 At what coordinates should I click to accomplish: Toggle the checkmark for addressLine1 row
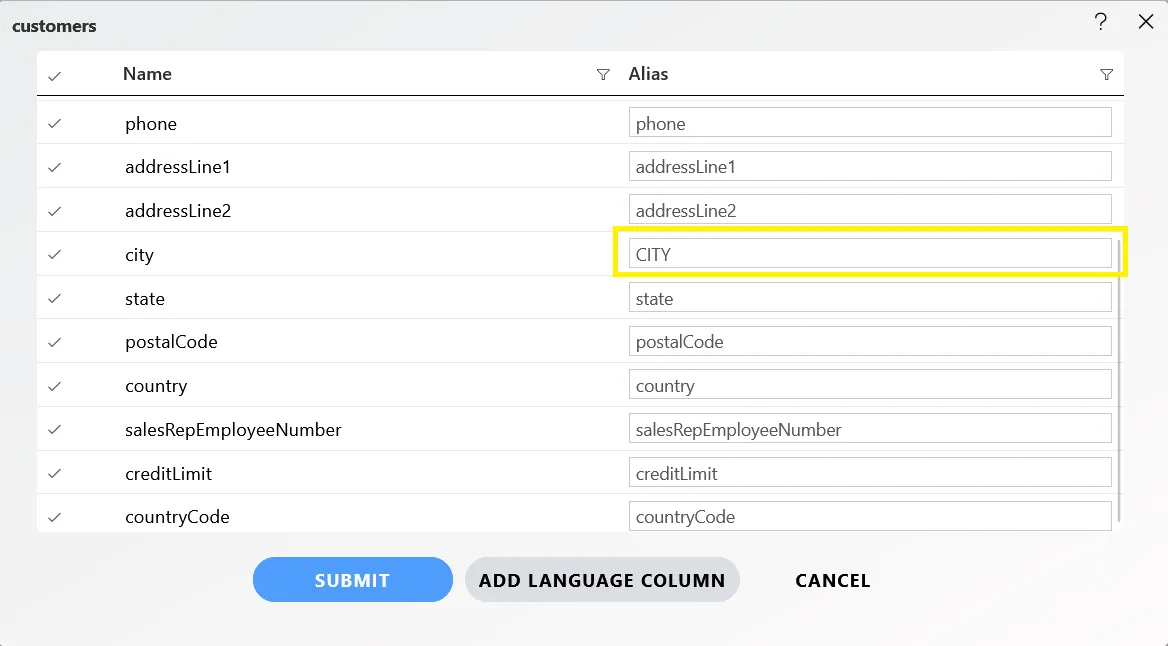click(x=54, y=168)
